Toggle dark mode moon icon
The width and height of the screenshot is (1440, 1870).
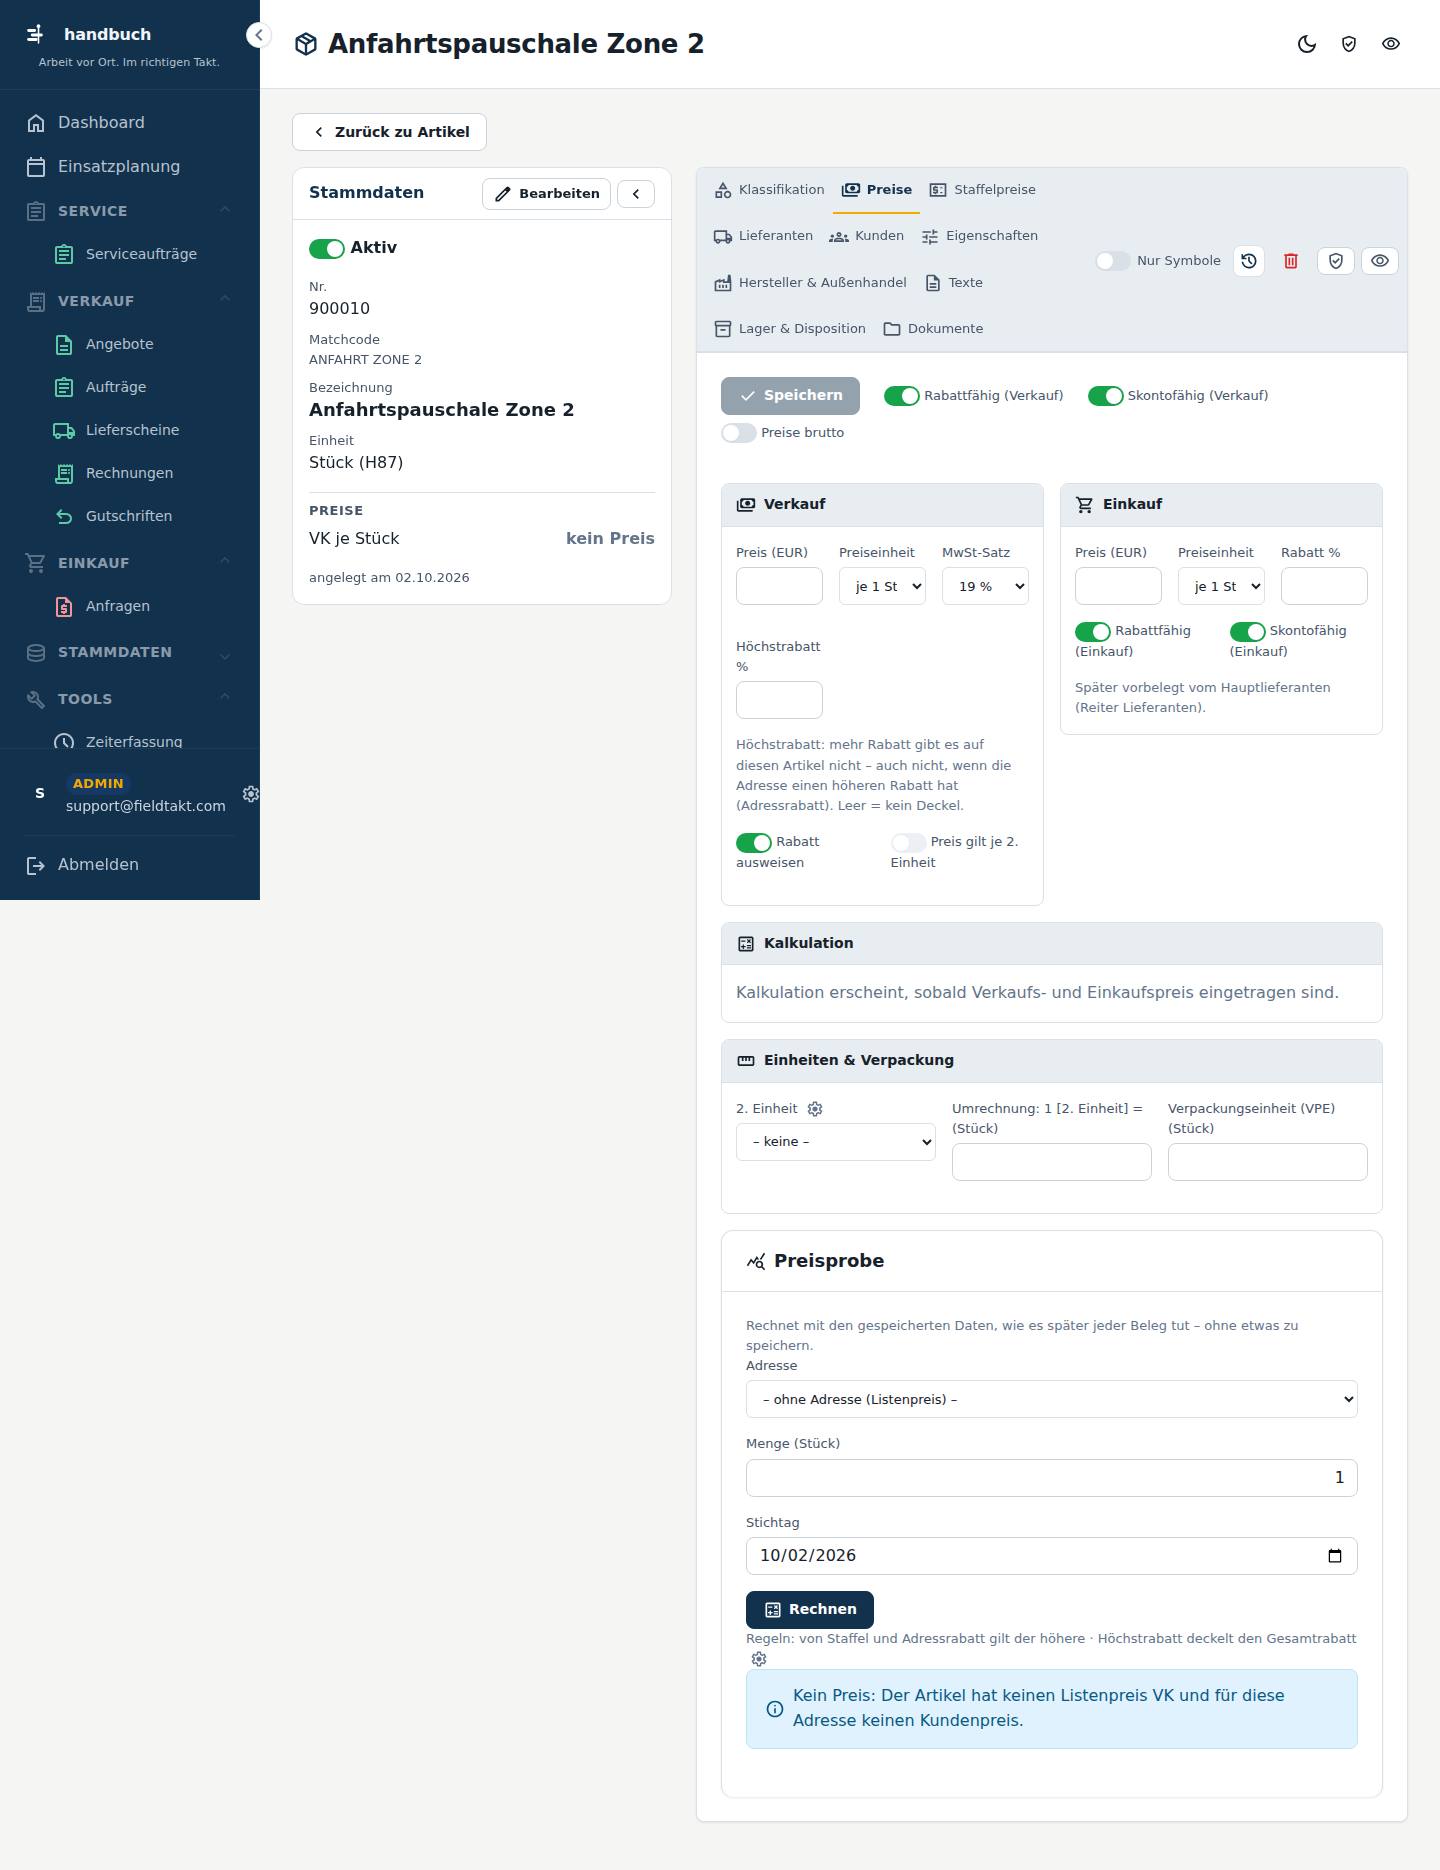pyautogui.click(x=1307, y=44)
